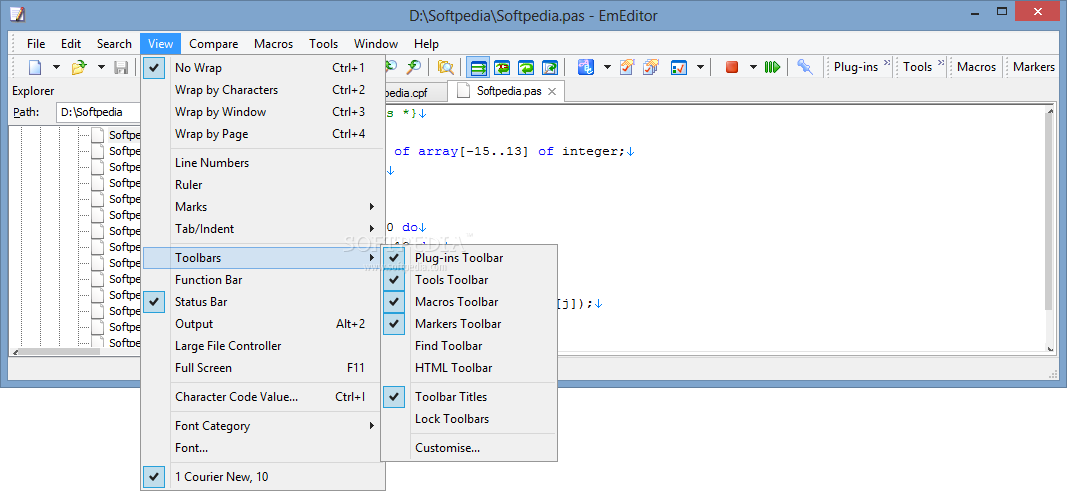Enable the Find Toolbar option
The image size is (1067, 491).
pyautogui.click(x=470, y=345)
